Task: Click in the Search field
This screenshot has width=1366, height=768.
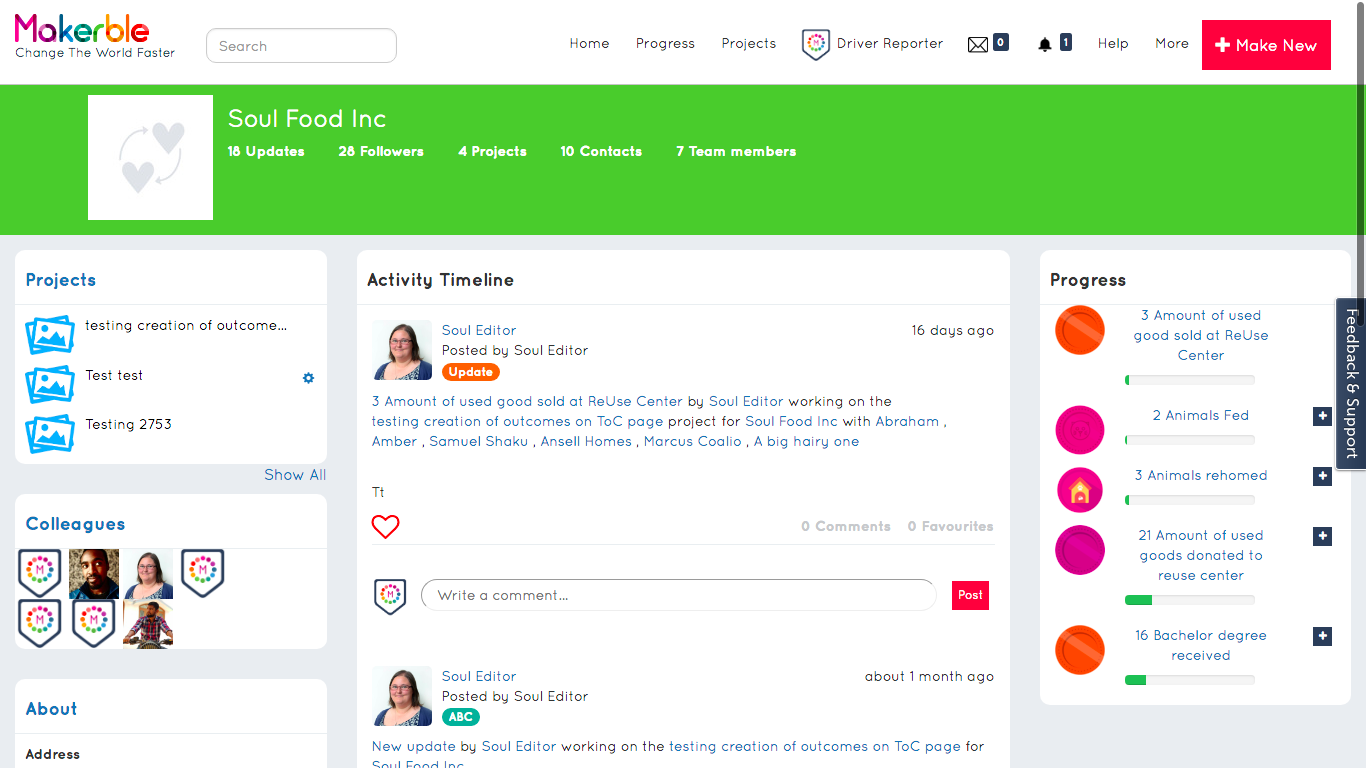Action: click(x=301, y=46)
